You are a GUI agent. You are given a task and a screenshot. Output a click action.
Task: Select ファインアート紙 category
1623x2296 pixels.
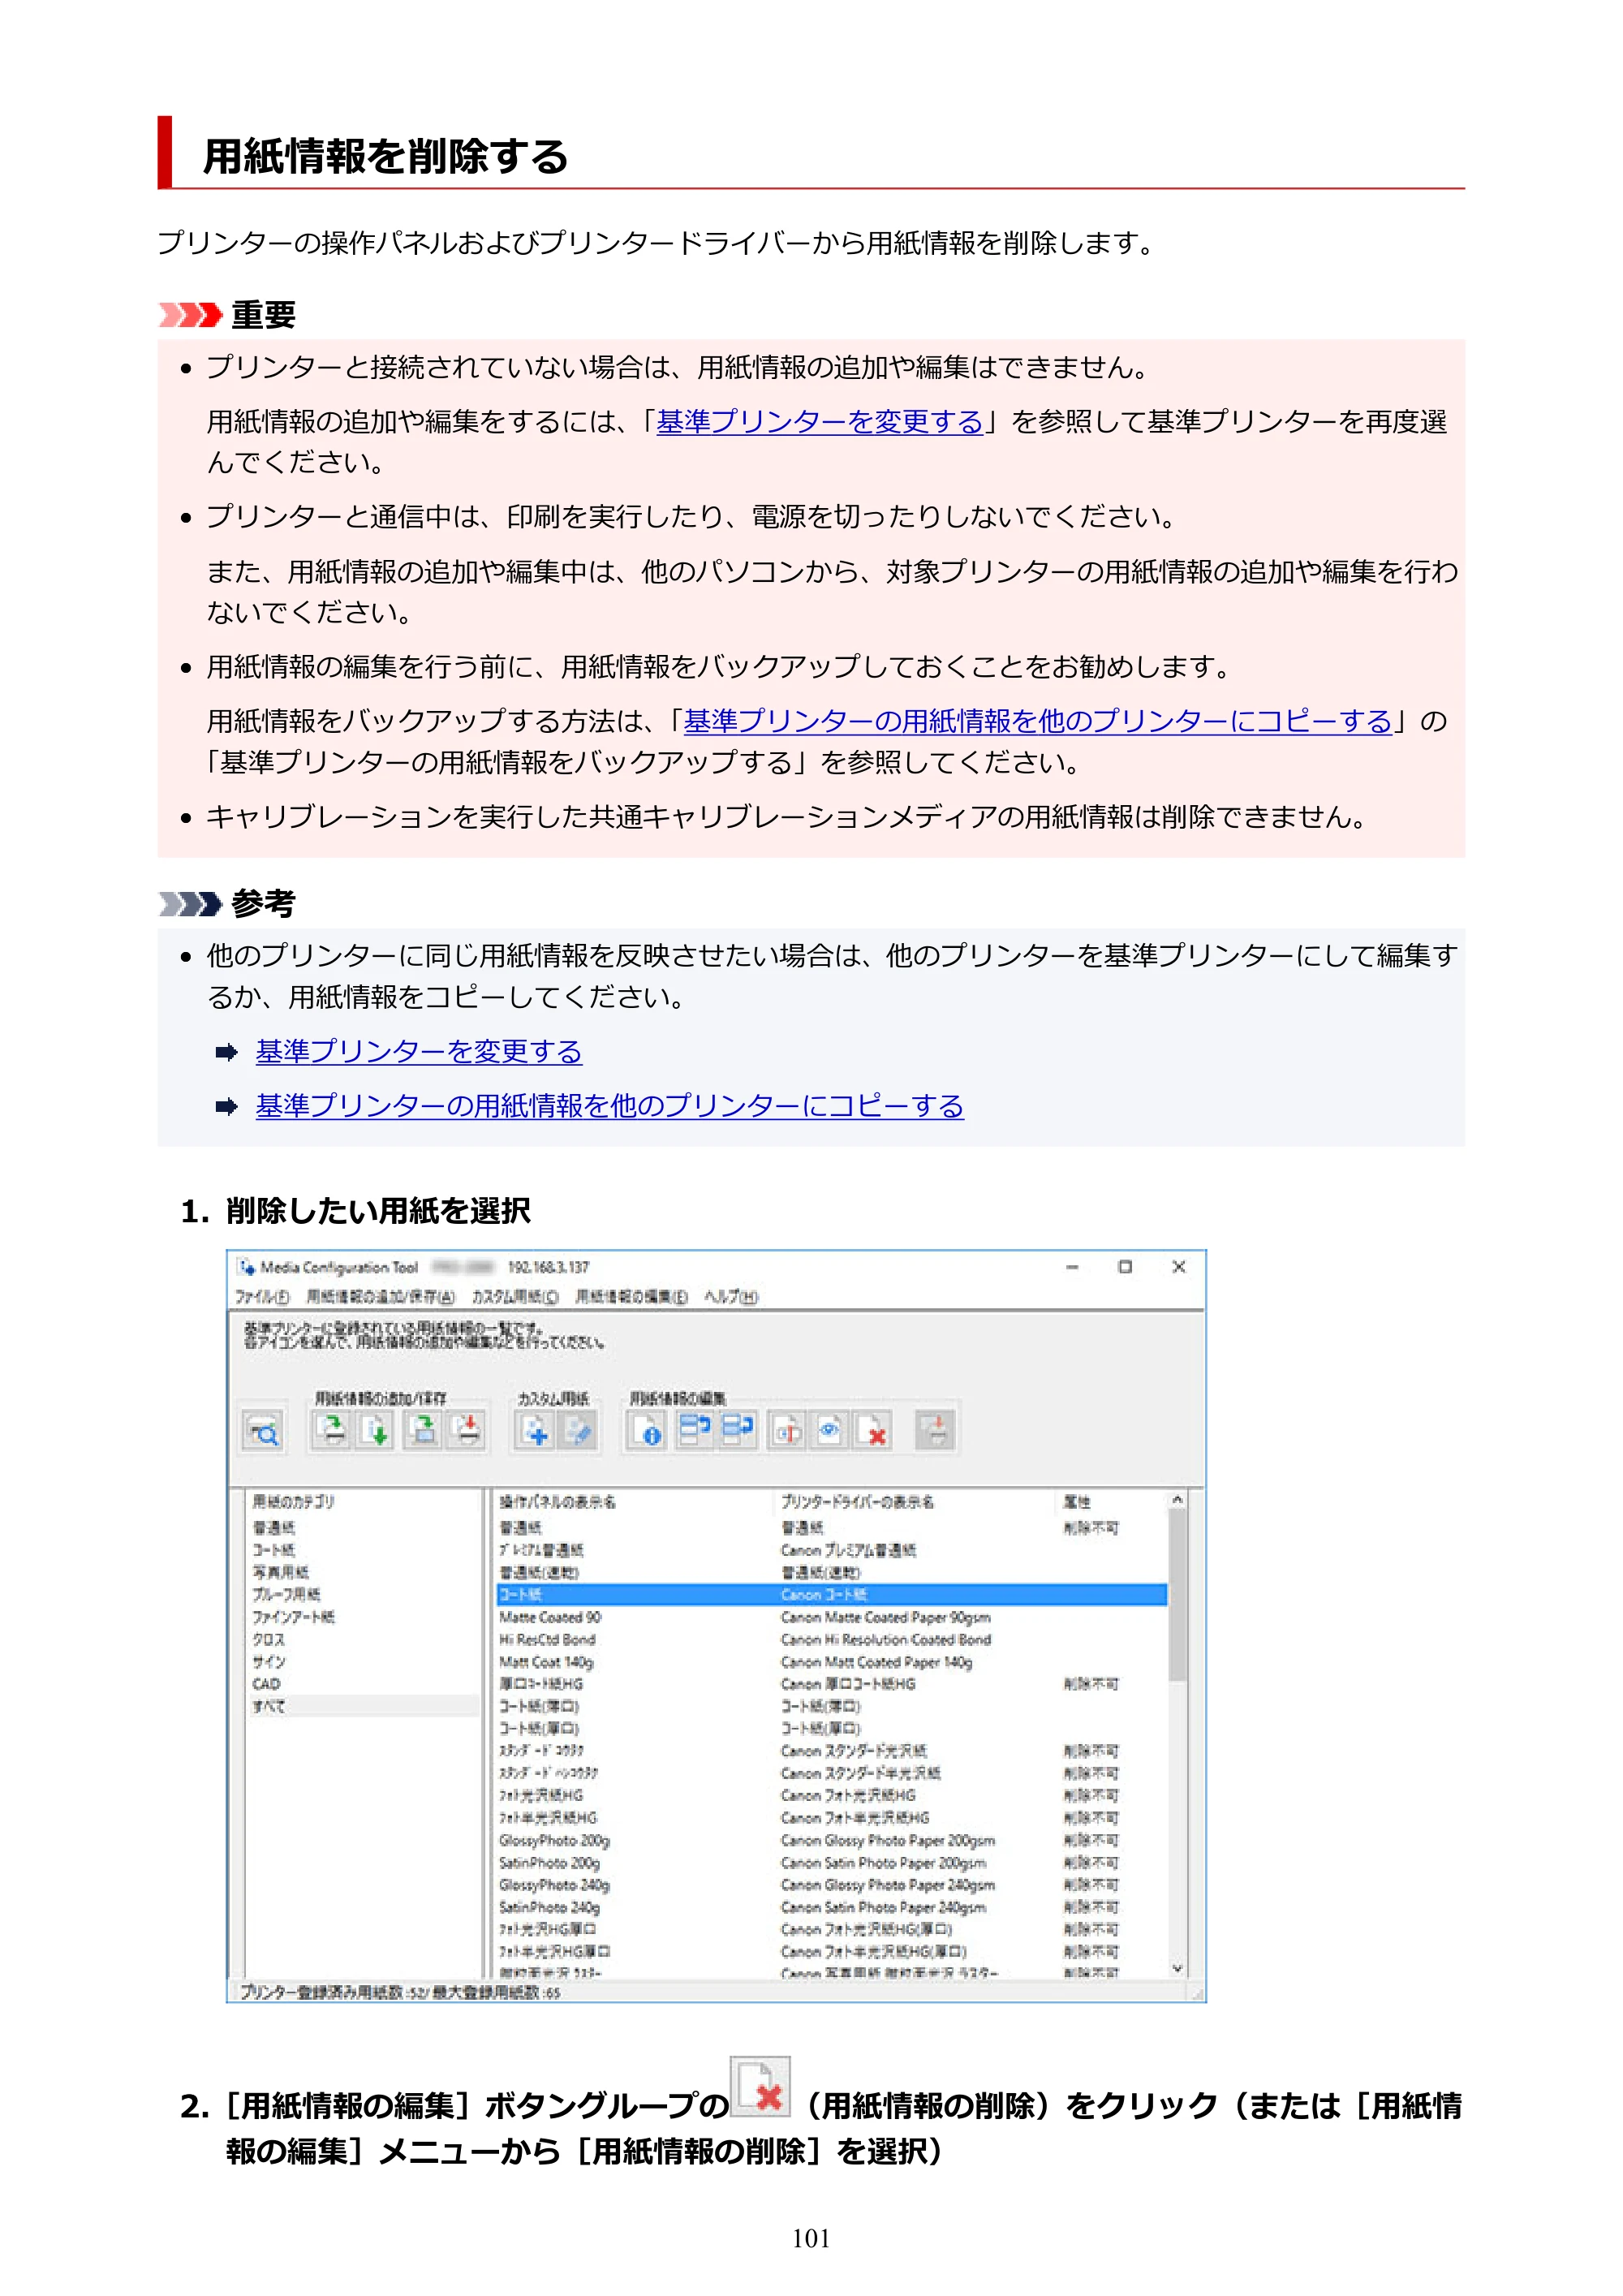pos(293,1617)
